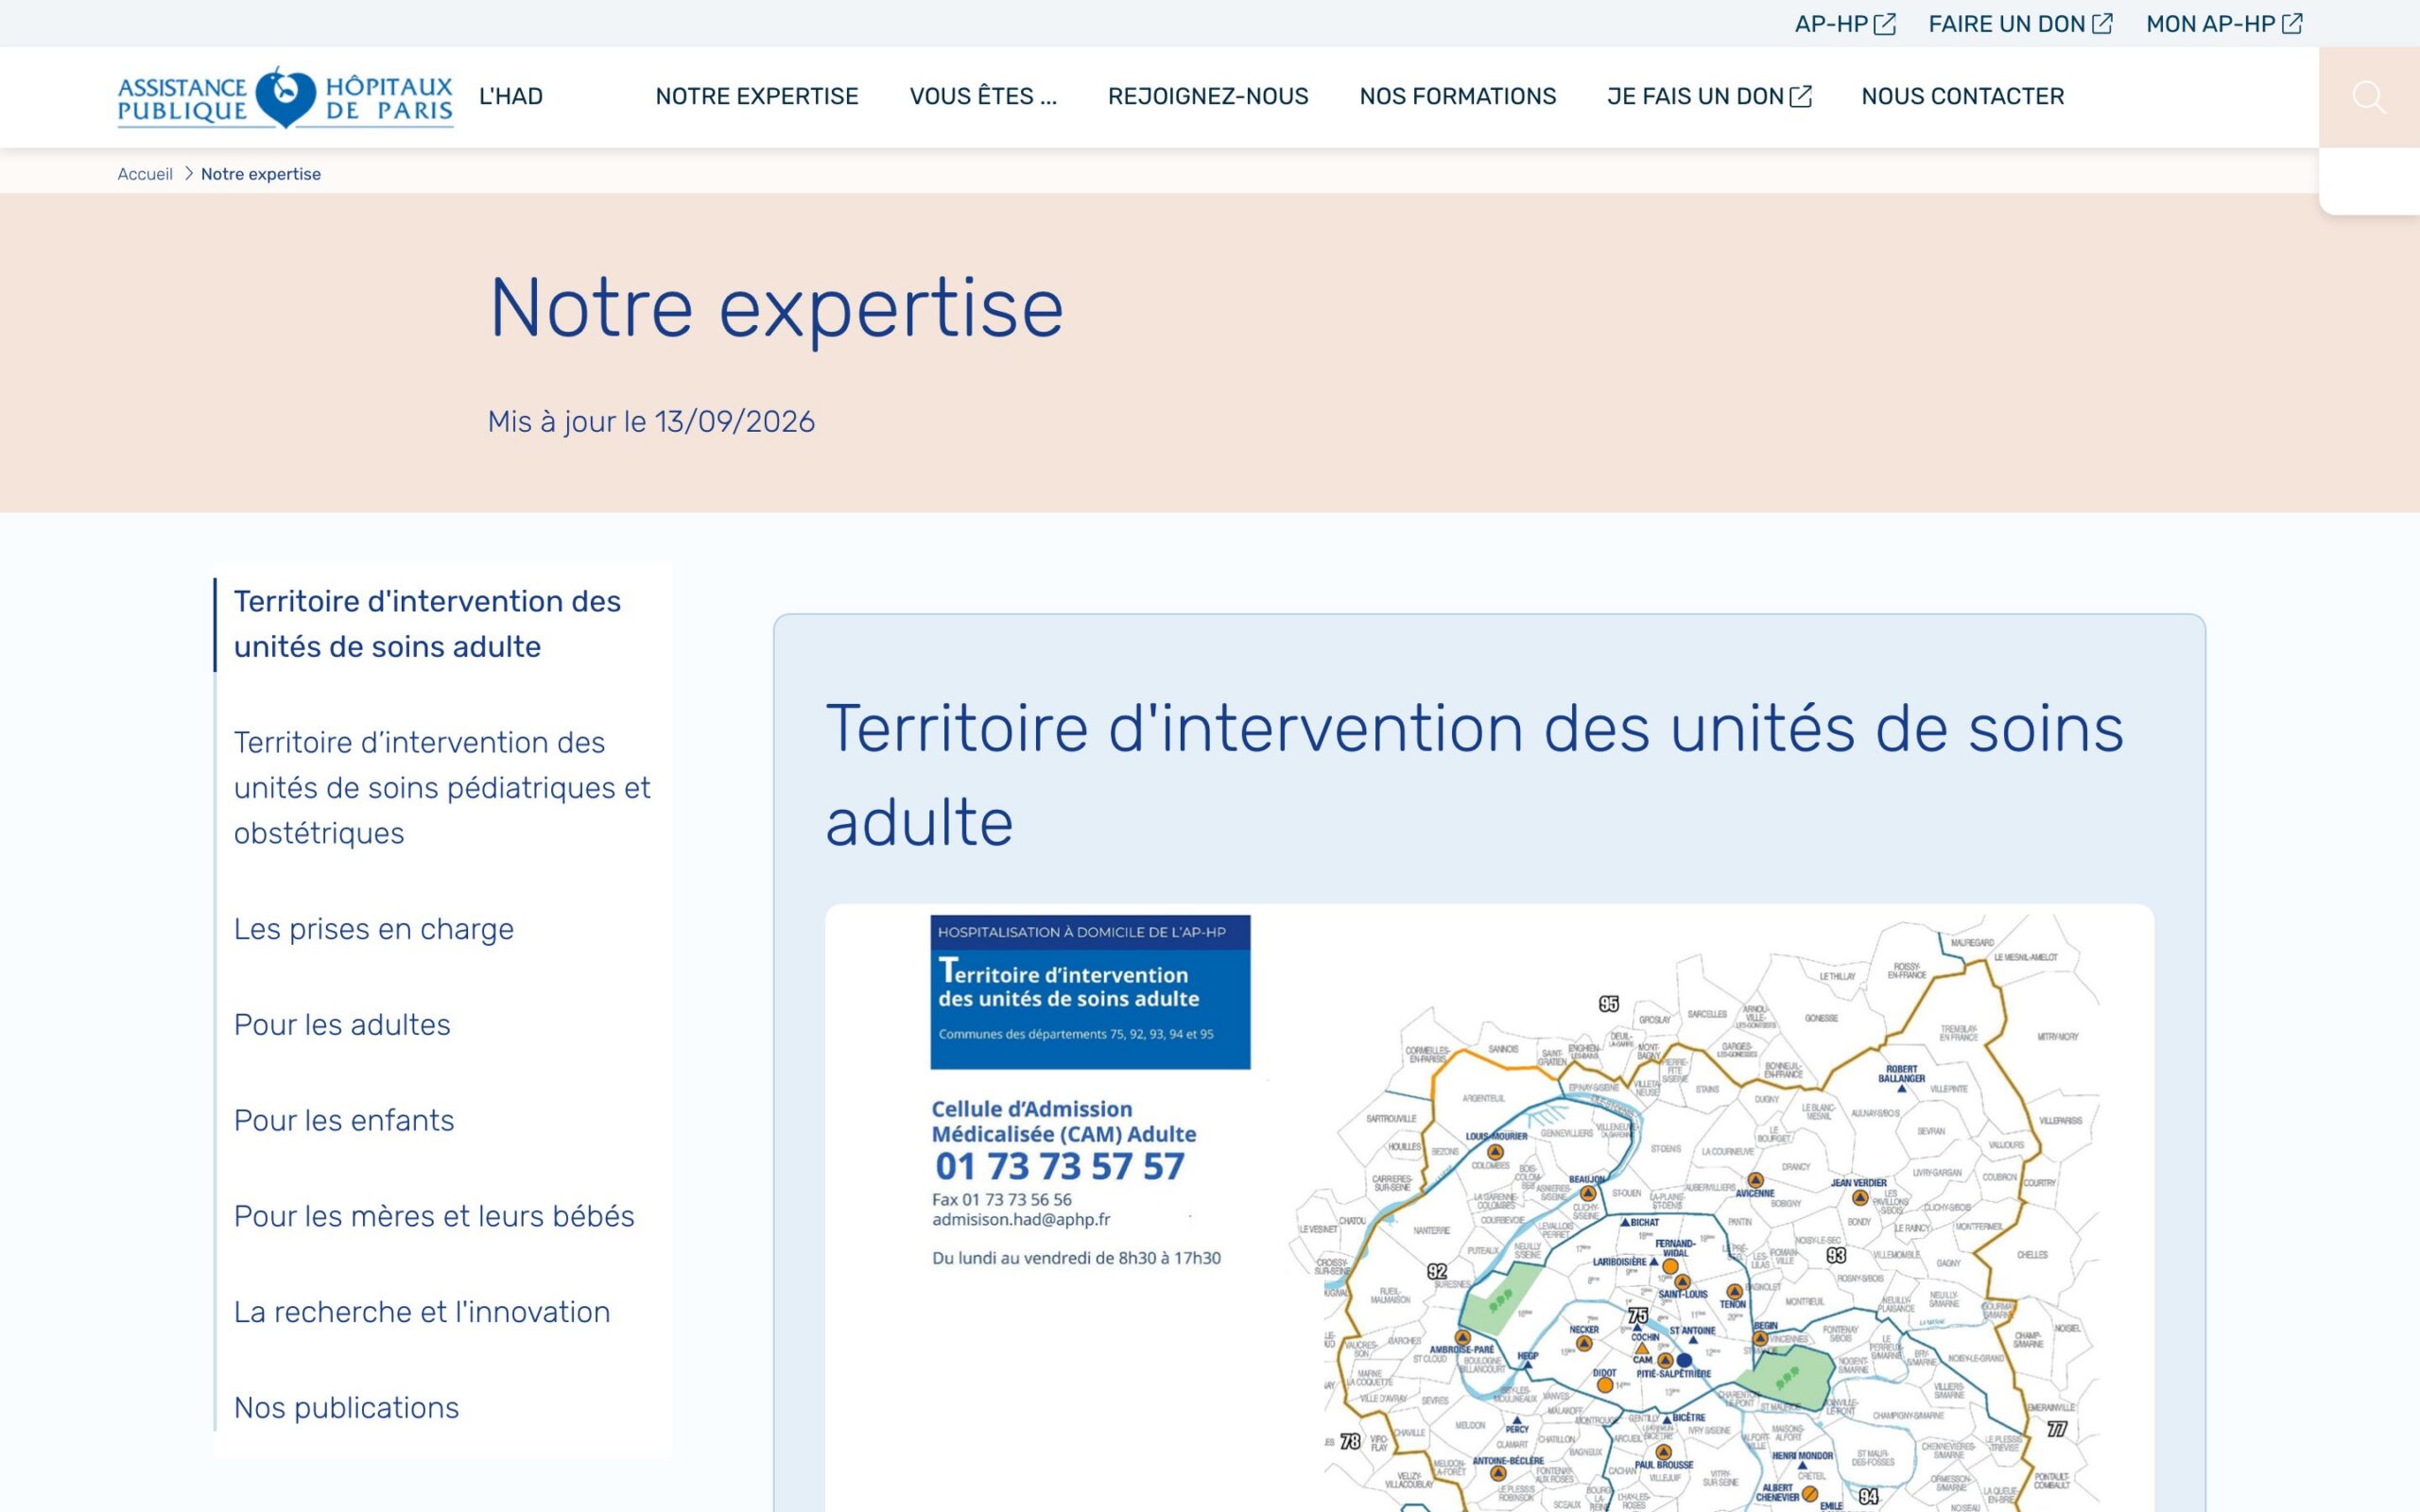Go to the Accueil breadcrumb
This screenshot has height=1512, width=2420.
coord(145,174)
